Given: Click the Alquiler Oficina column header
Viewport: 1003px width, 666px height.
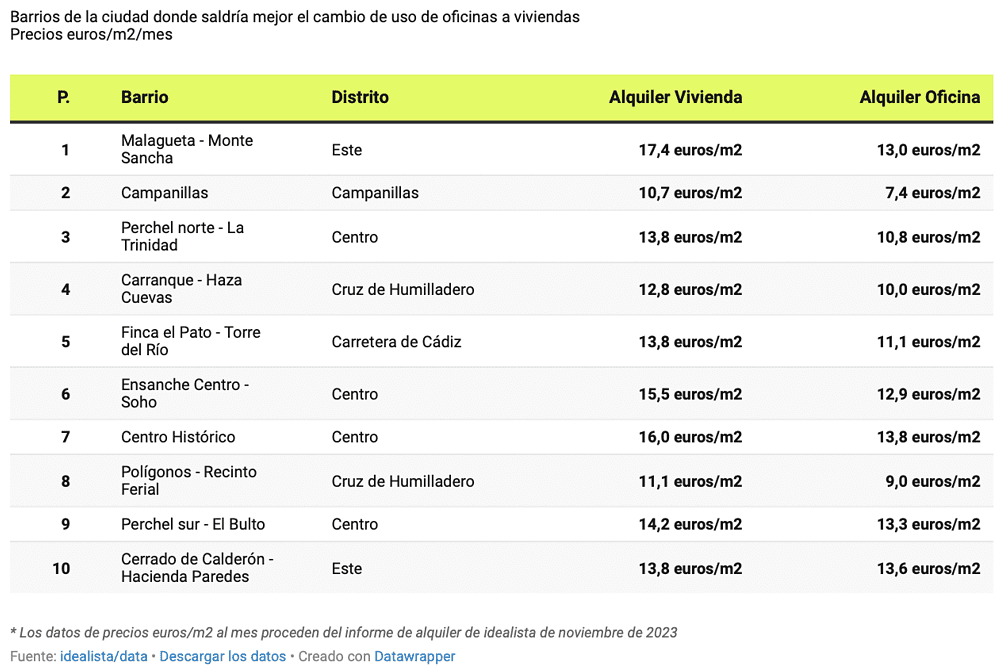Looking at the screenshot, I should [919, 97].
